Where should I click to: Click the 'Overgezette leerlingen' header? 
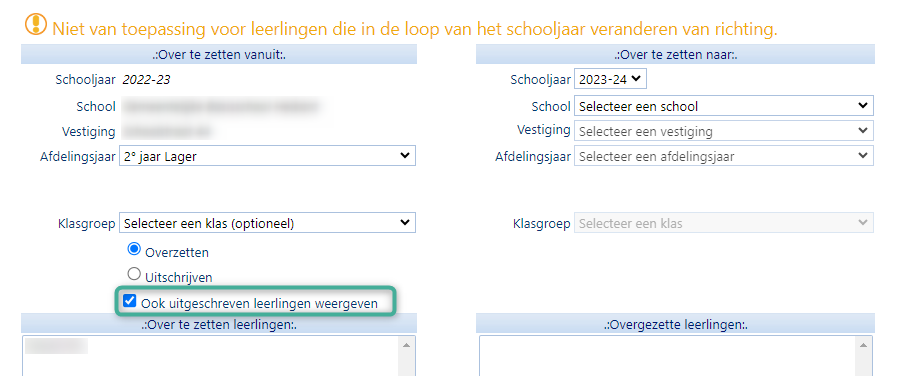point(675,323)
